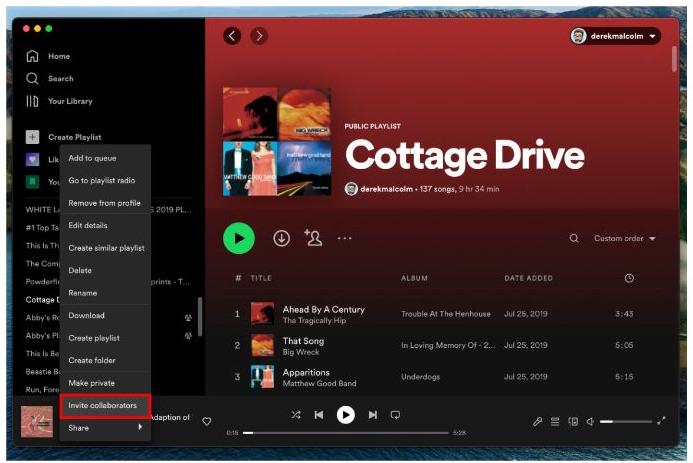This screenshot has height=463, width=693.
Task: Select Remove from profile
Action: [105, 203]
